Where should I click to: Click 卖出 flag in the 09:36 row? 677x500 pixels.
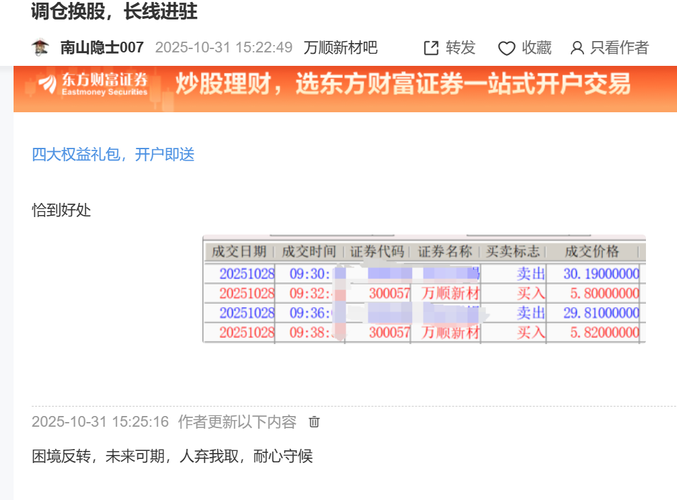point(531,313)
